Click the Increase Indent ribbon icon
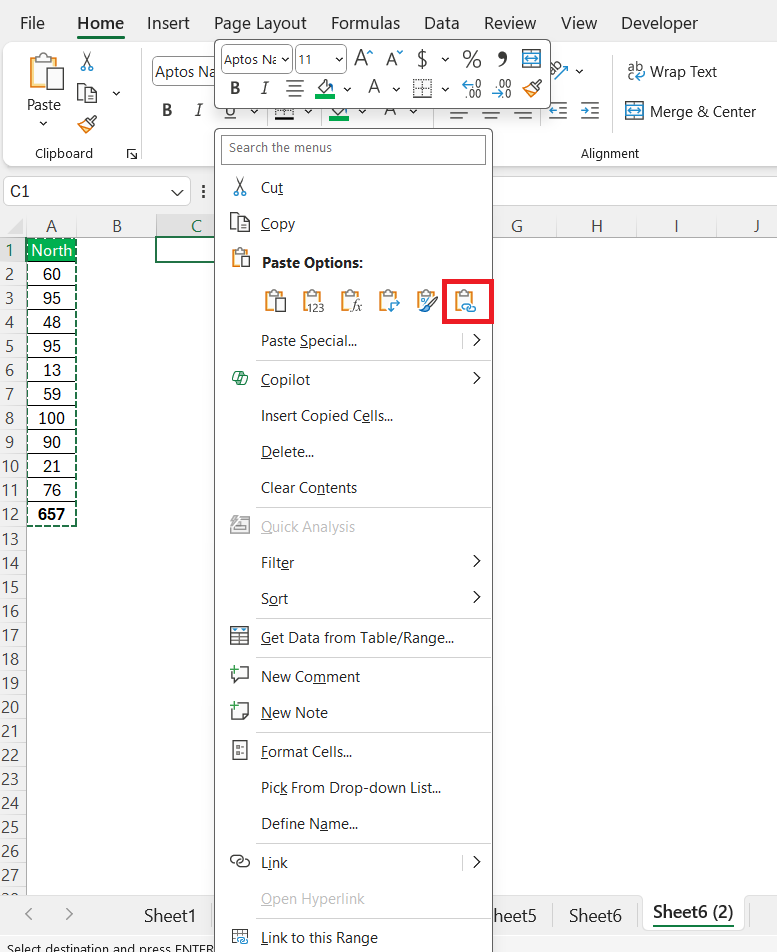 [589, 110]
